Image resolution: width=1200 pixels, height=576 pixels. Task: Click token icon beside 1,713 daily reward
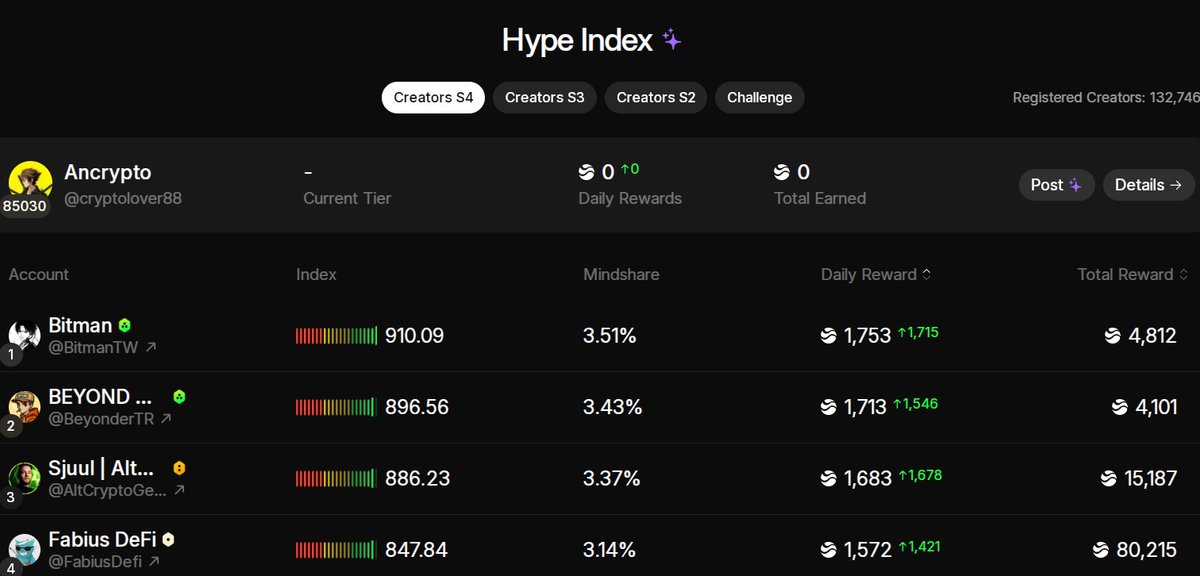(828, 407)
